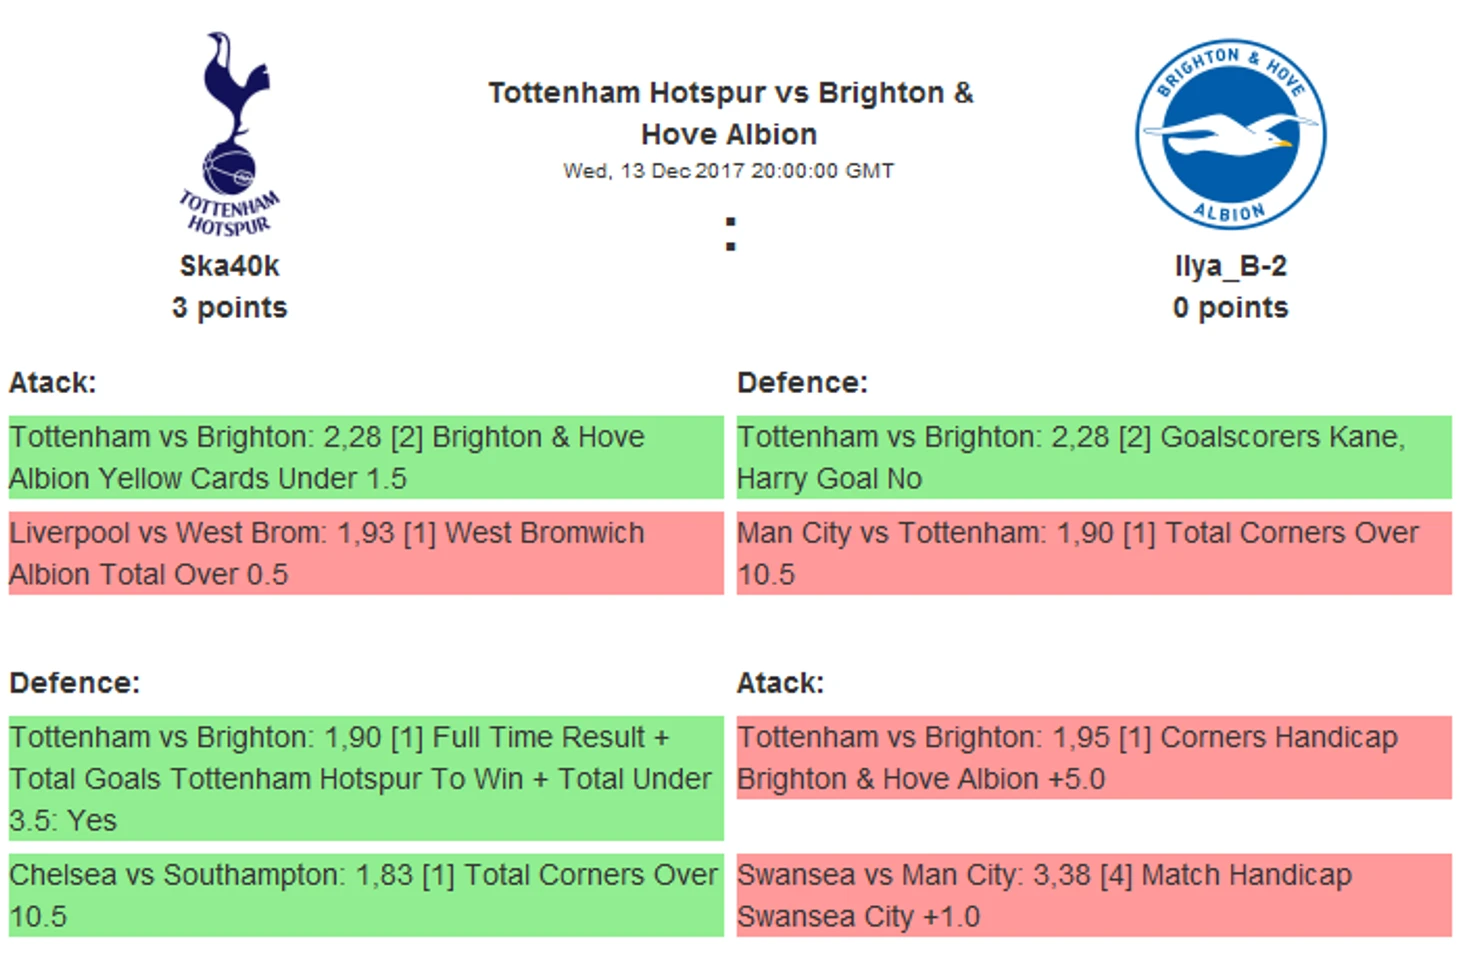Click the Brighton & Hove Albion badge
Image resolution: width=1460 pixels, height=959 pixels.
[x=1231, y=135]
